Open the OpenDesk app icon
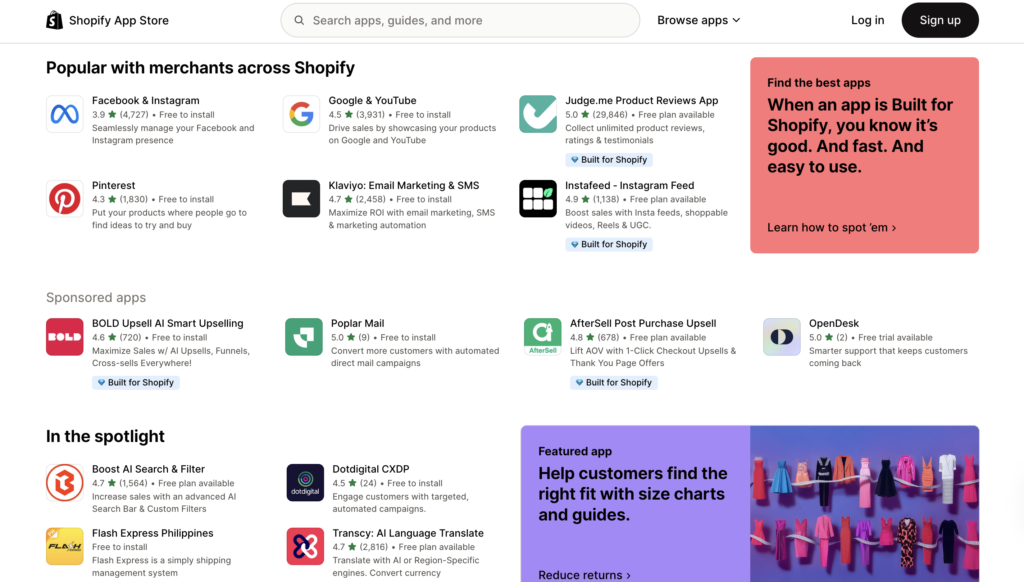 pos(782,337)
